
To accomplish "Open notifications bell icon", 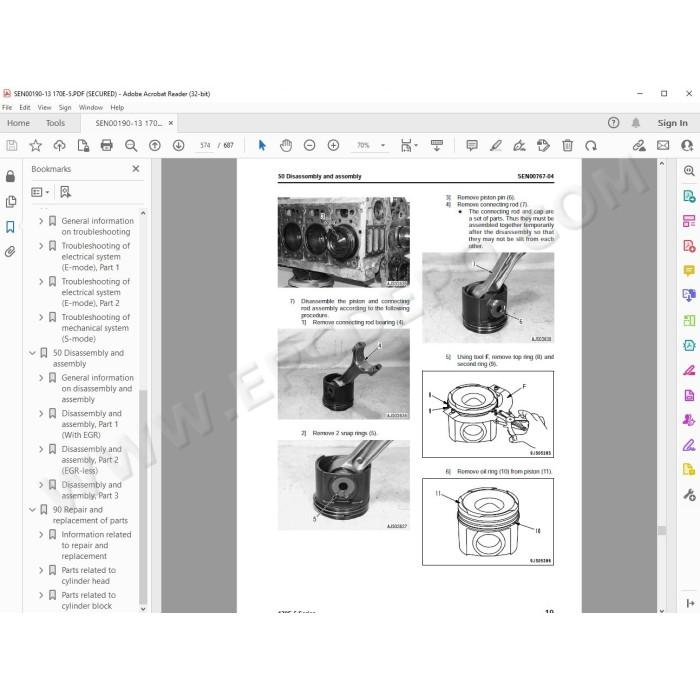I will [x=636, y=123].
